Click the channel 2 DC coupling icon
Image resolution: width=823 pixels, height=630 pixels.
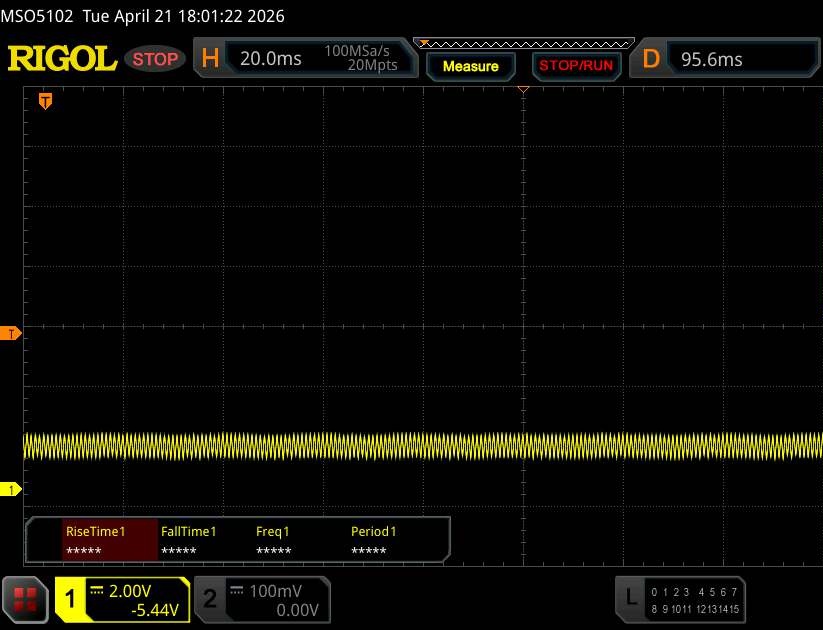[237, 591]
